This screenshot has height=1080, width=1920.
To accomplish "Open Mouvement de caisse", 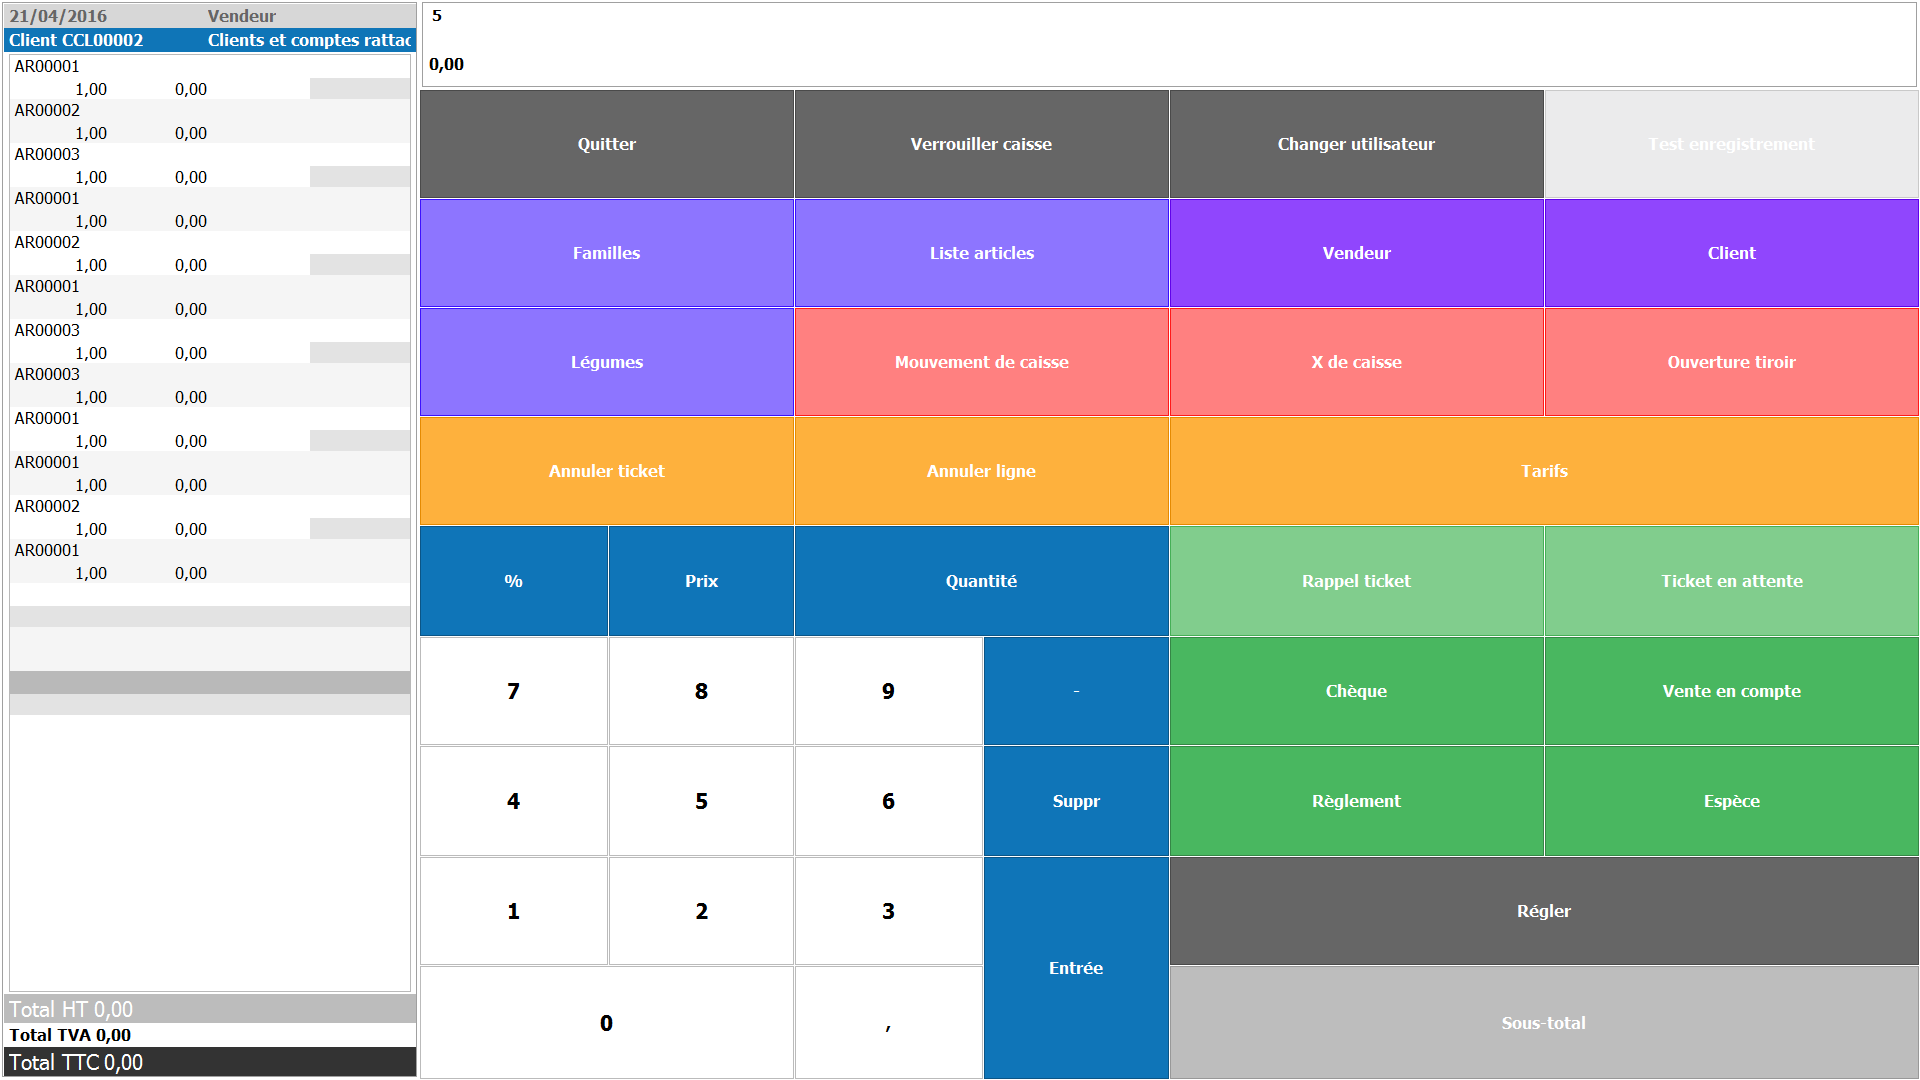I will click(x=981, y=362).
